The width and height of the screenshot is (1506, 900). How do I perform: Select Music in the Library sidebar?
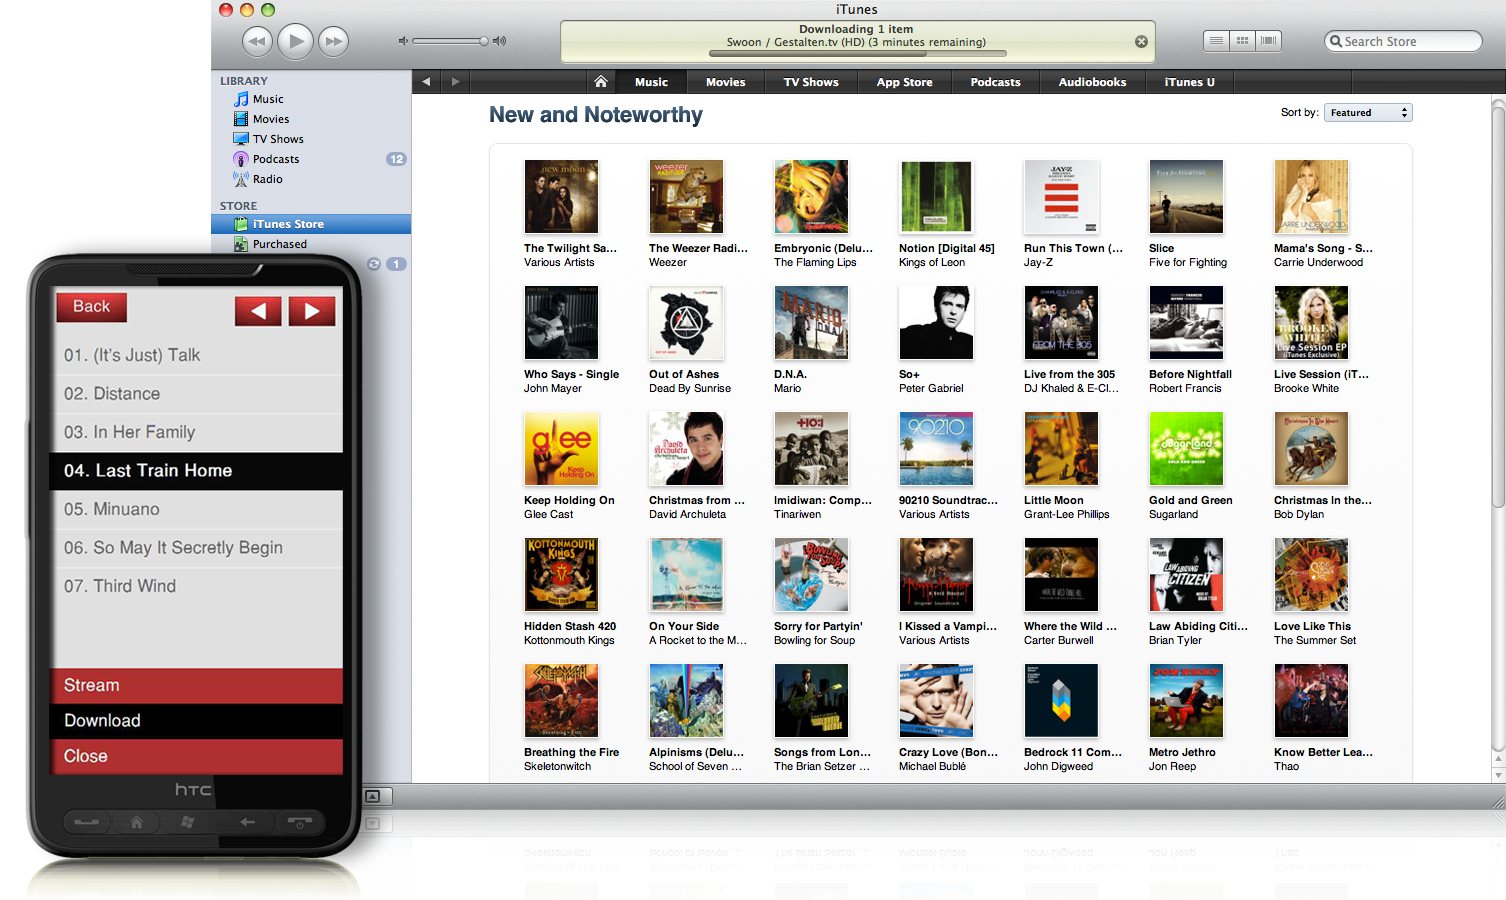pyautogui.click(x=311, y=99)
